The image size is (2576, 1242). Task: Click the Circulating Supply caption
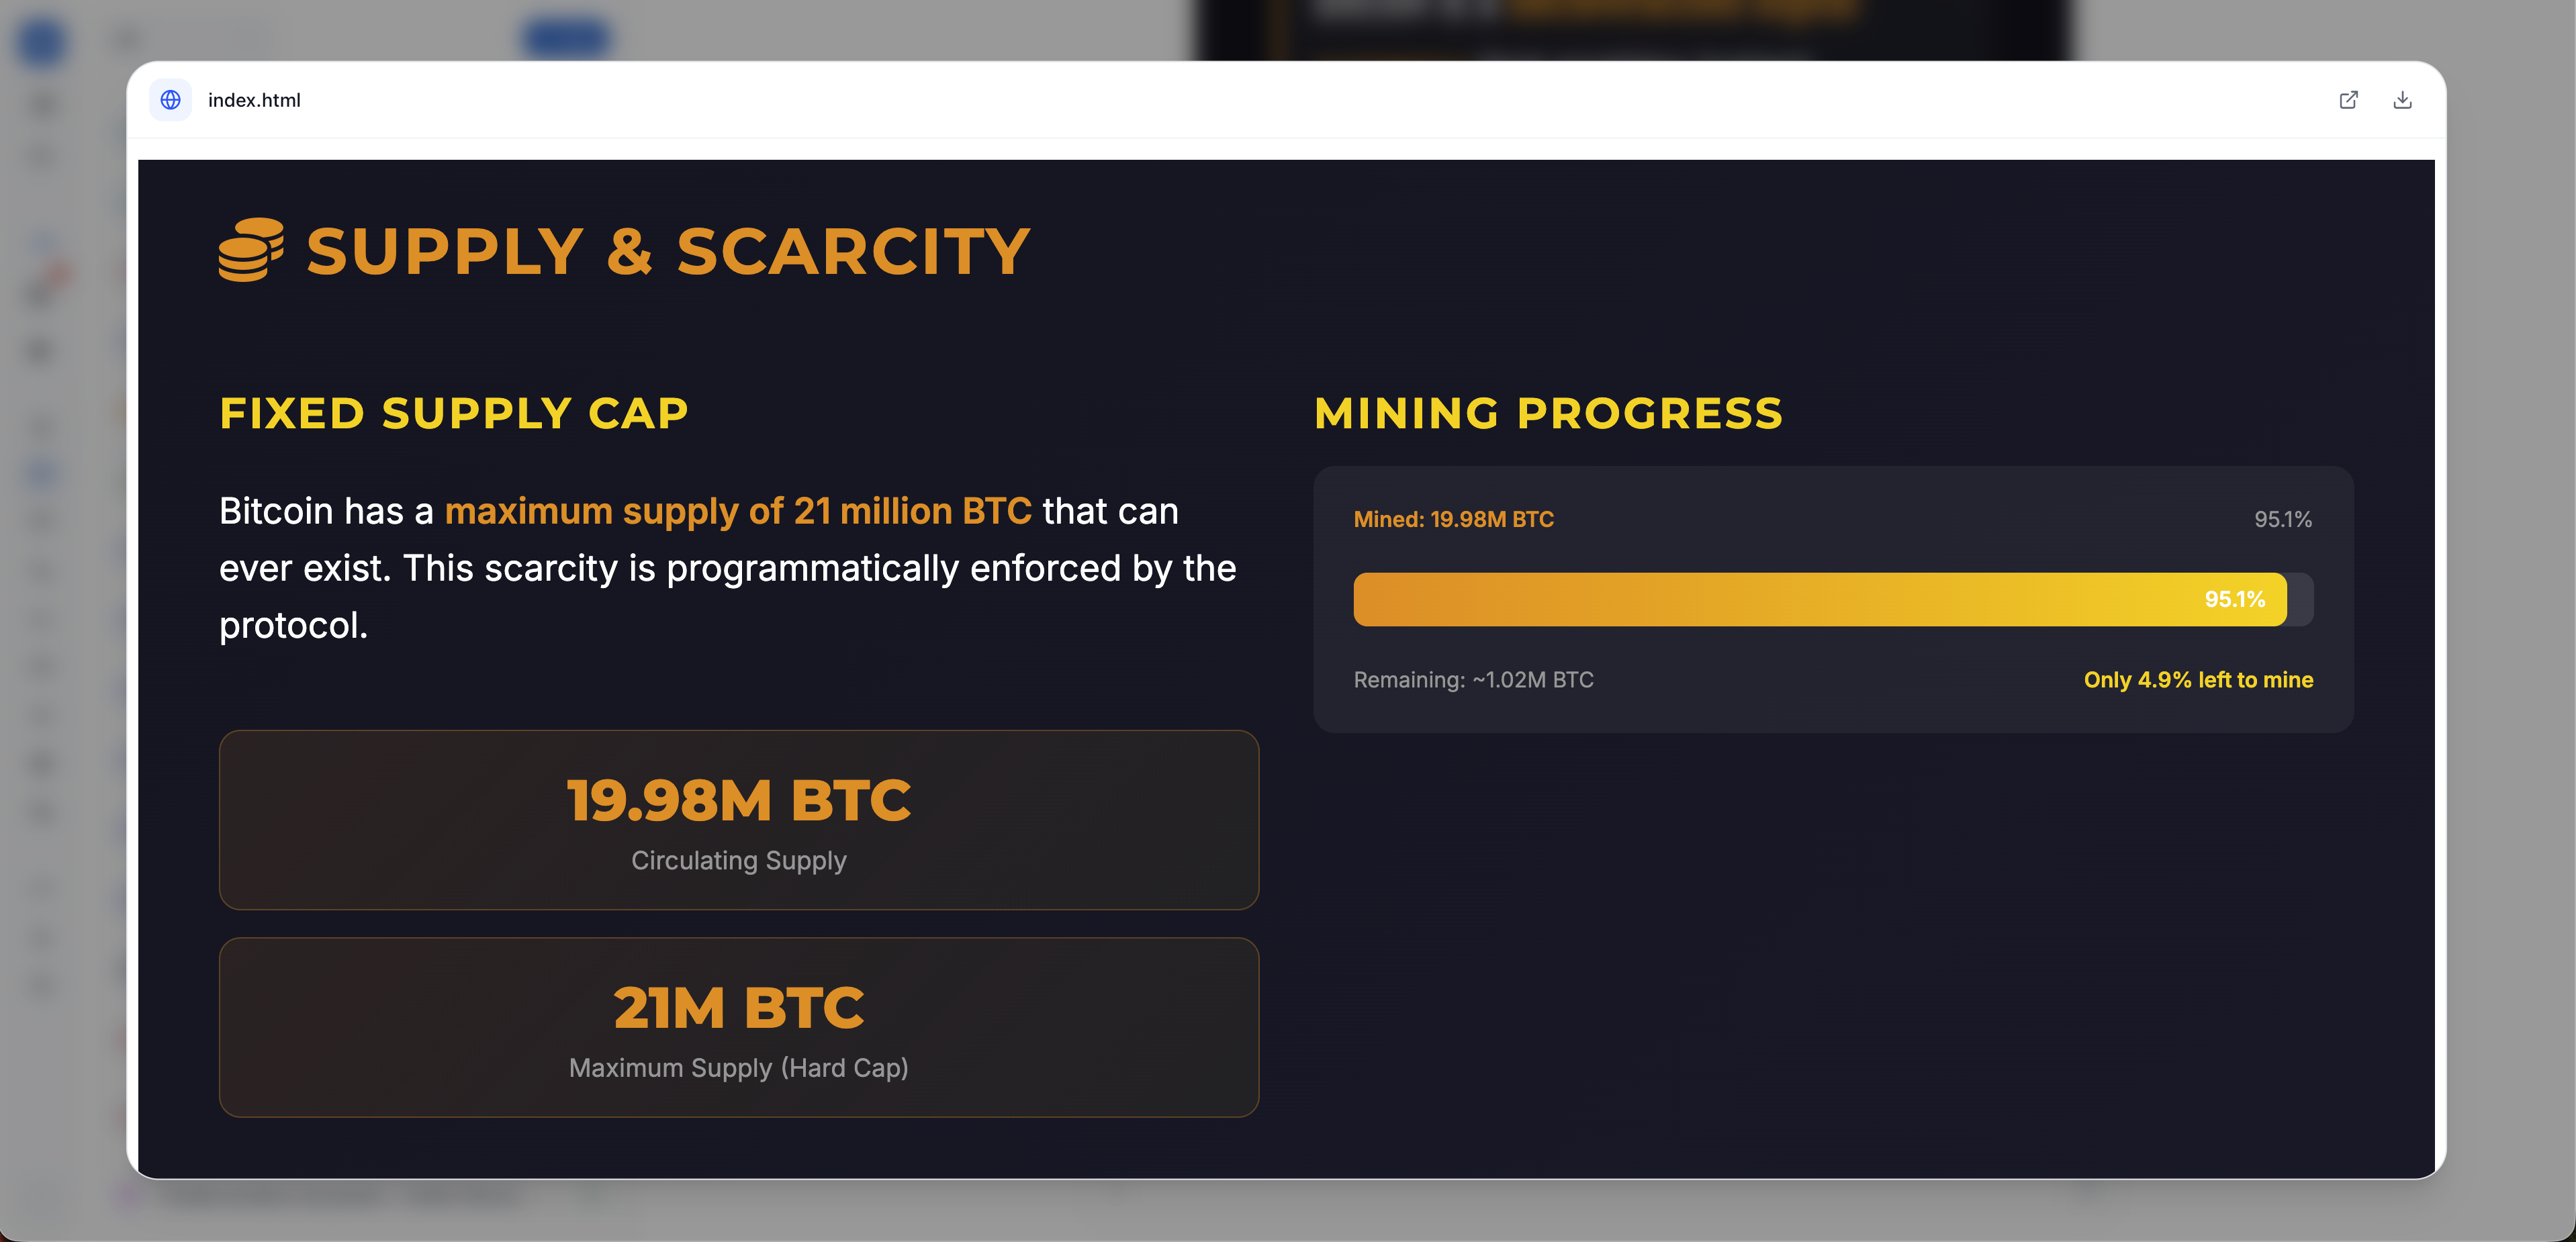tap(739, 861)
